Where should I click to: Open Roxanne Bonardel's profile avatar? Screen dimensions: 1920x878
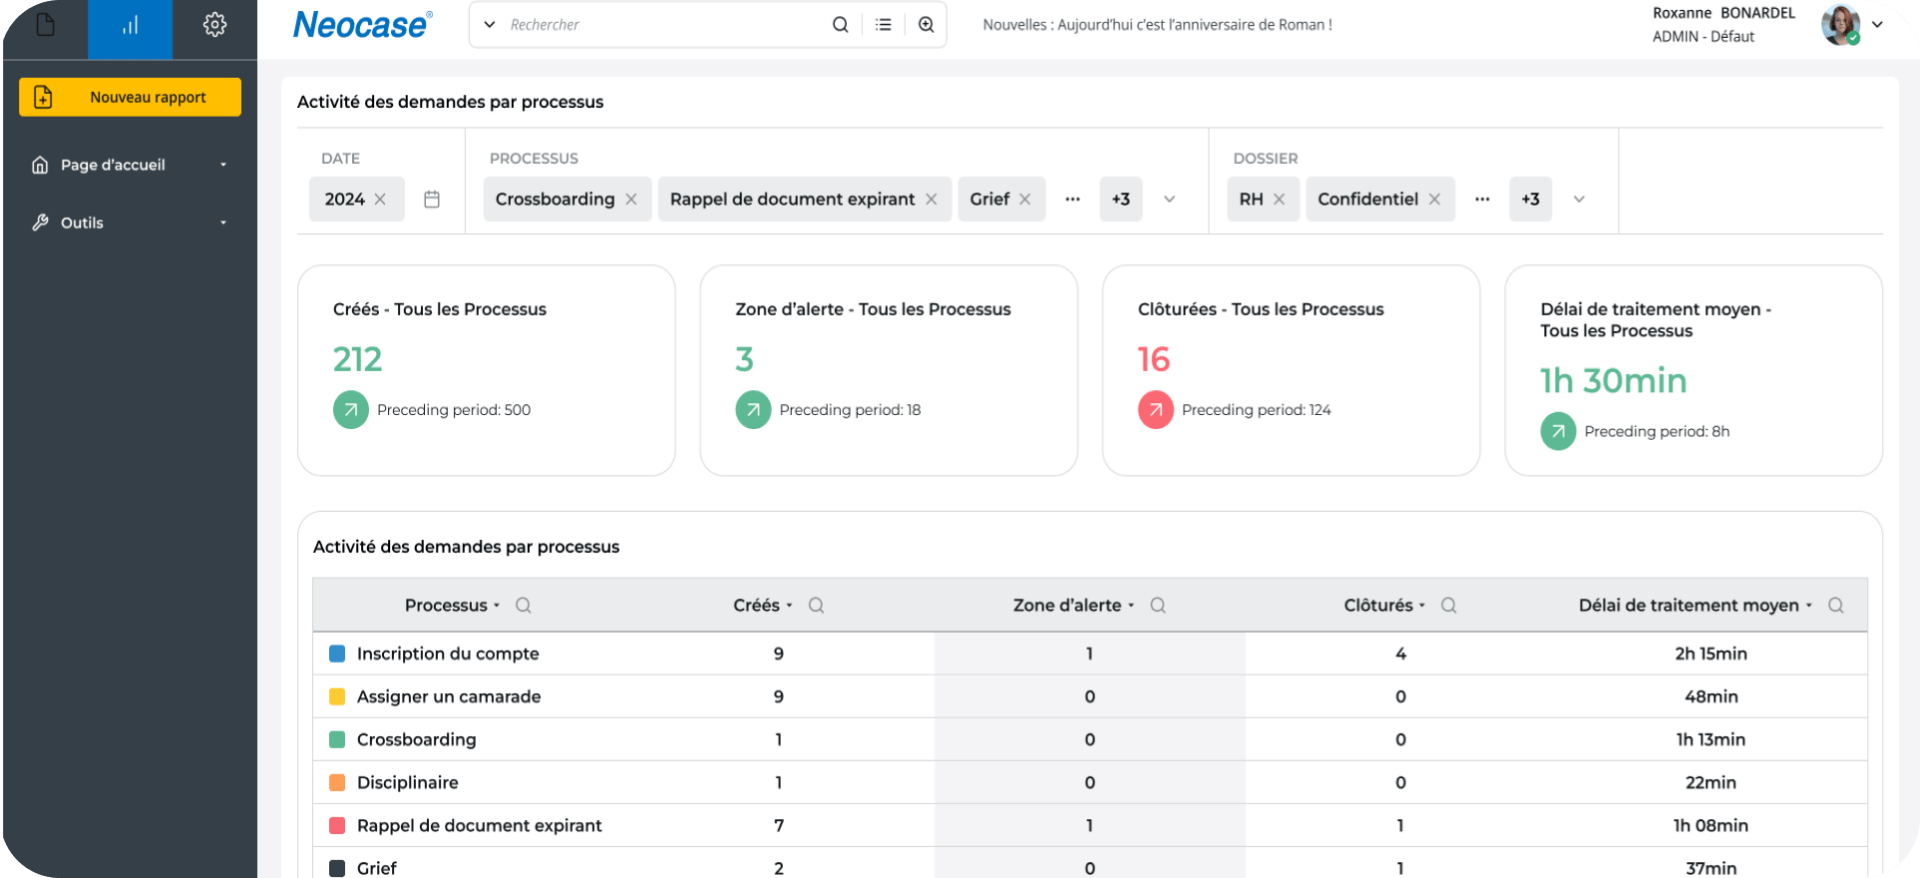click(x=1841, y=25)
